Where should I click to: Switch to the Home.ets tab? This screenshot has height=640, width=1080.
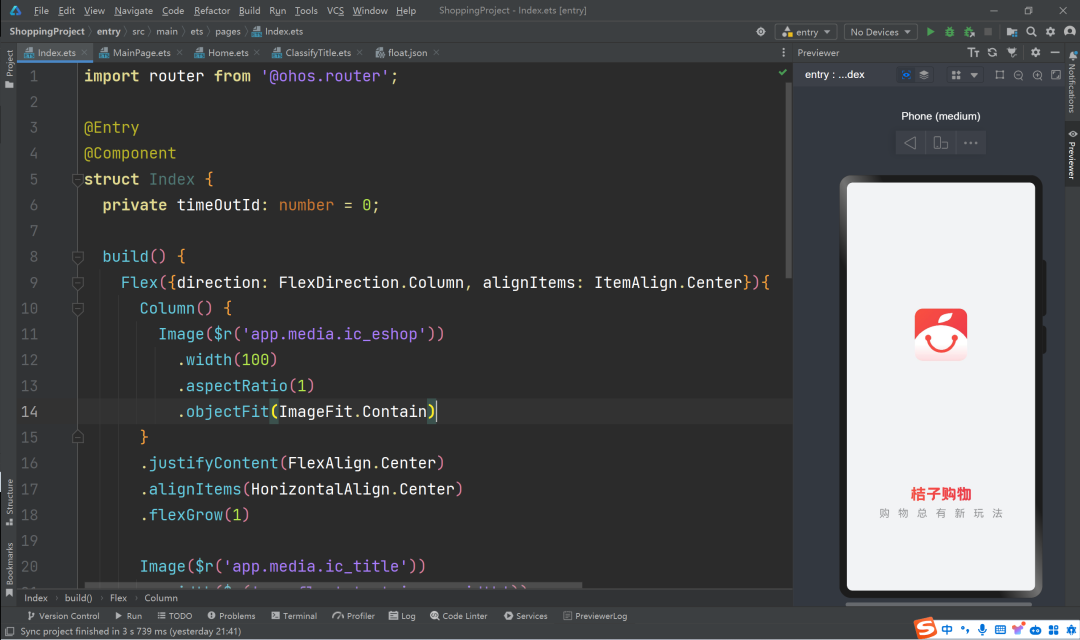(227, 52)
